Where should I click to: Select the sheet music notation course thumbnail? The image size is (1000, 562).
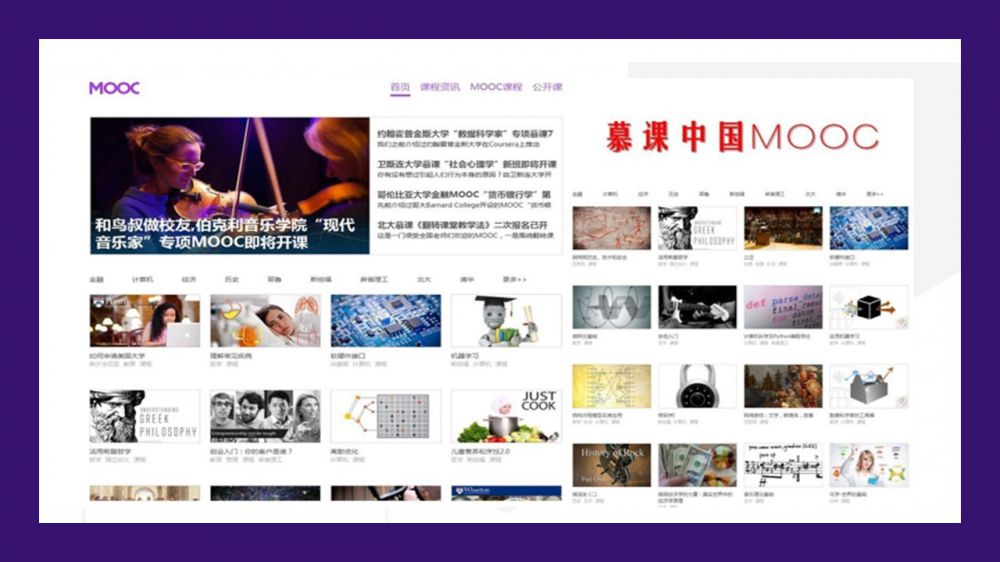point(782,465)
